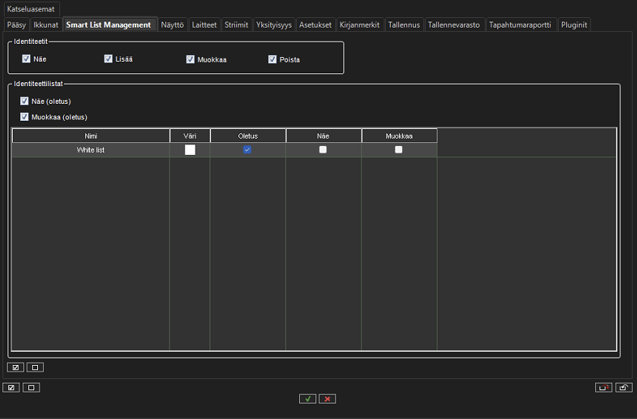Click the footer icon with the red mark
Screen dimensions: 637x419
coord(603,387)
